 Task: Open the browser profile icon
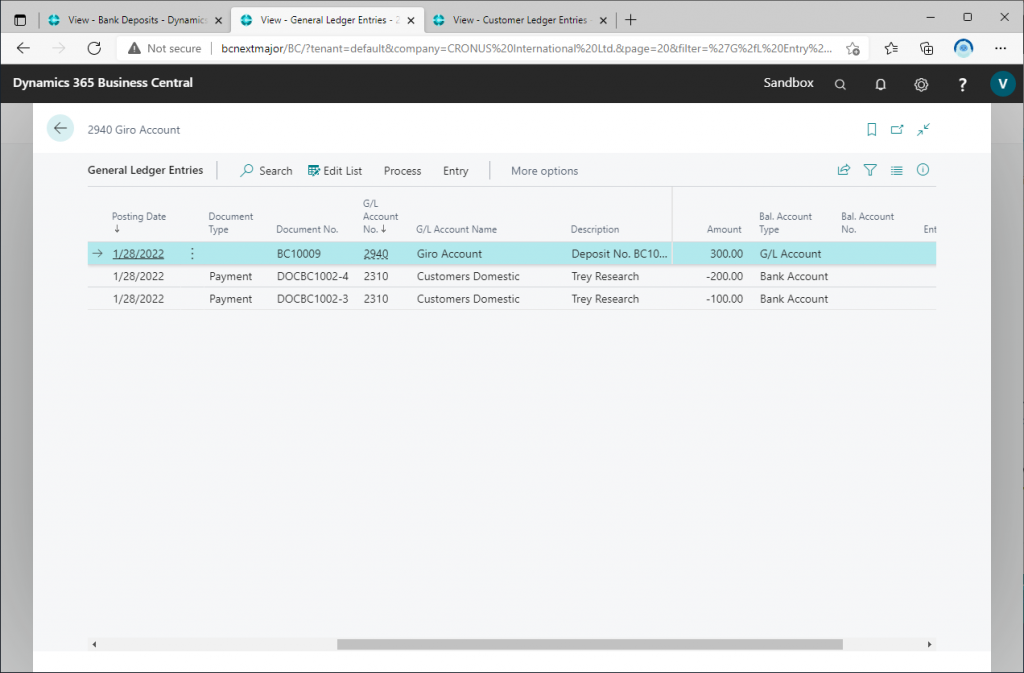click(963, 48)
